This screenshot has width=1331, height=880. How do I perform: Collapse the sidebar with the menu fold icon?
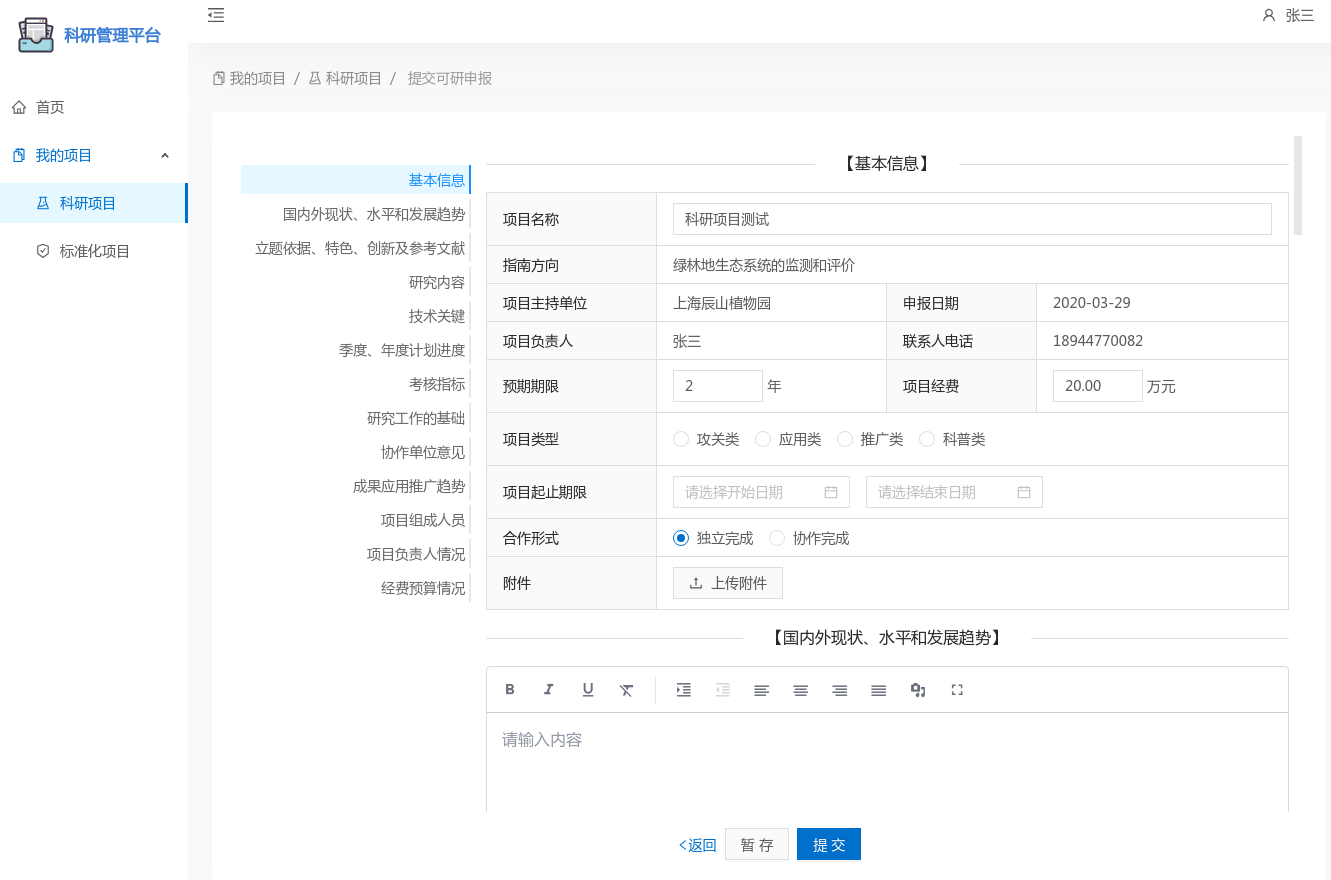tap(216, 15)
